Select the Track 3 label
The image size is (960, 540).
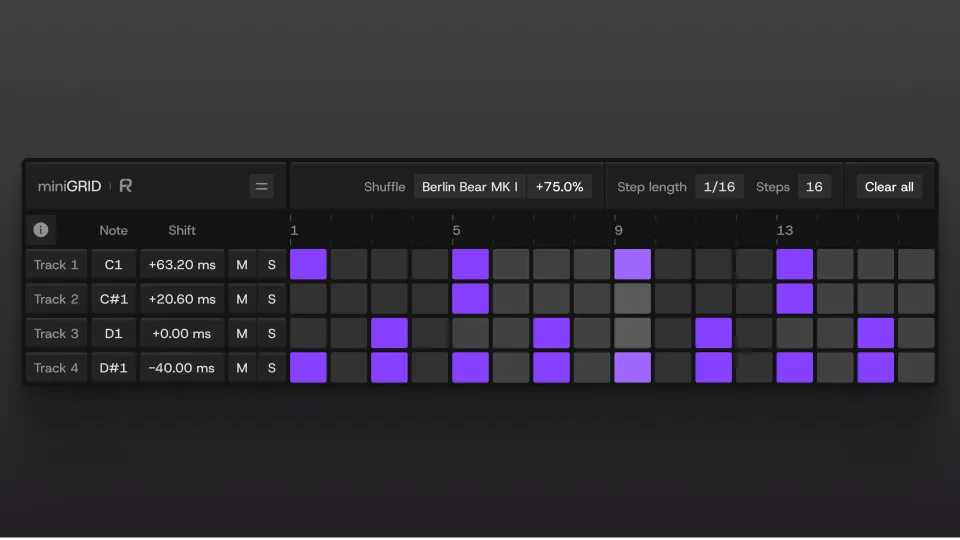[56, 333]
